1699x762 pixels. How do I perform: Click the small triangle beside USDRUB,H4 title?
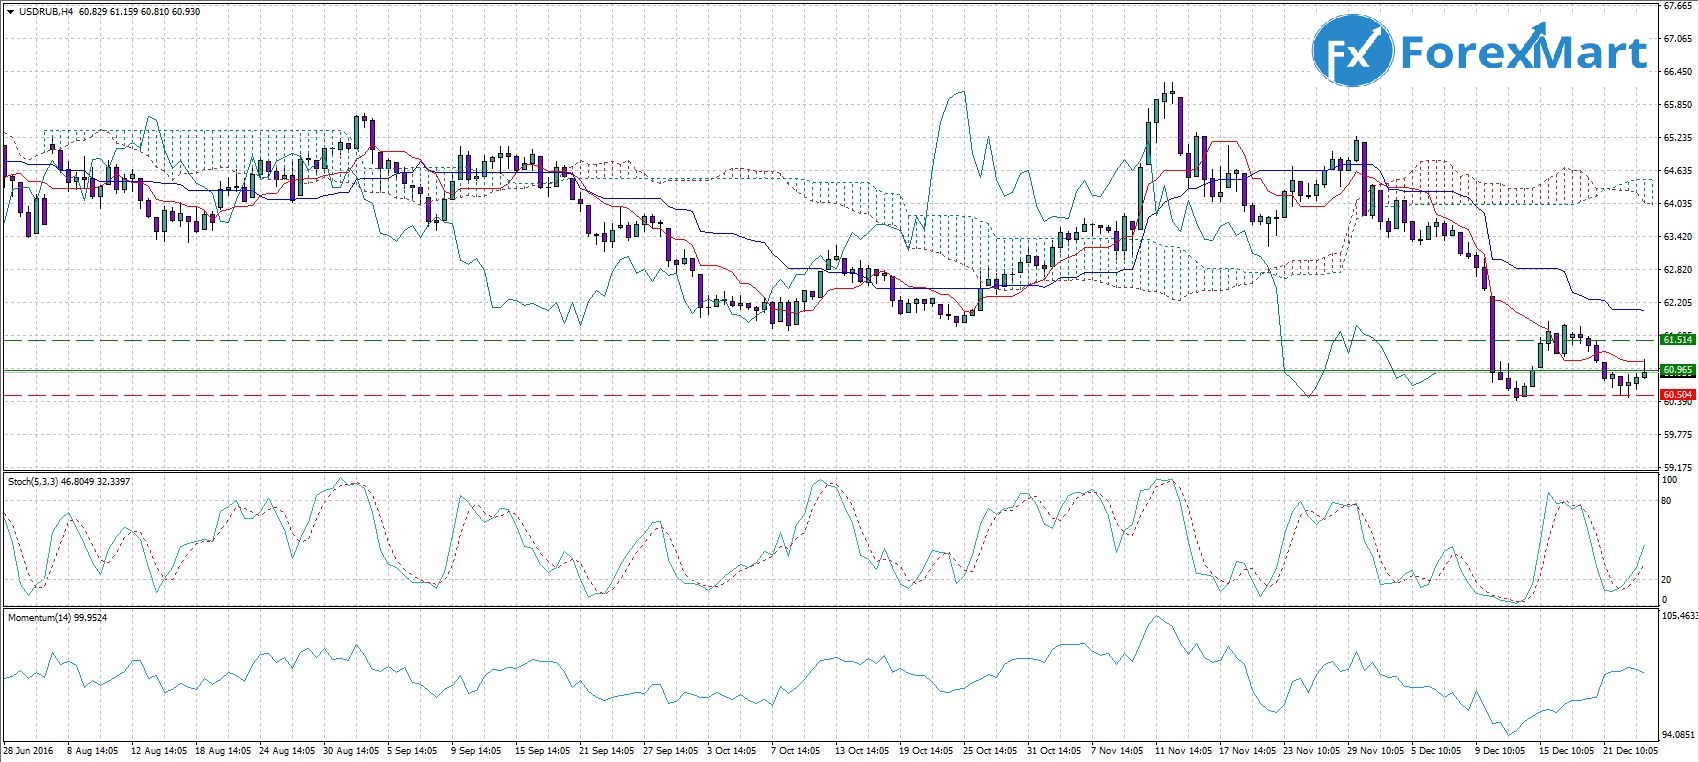(10, 12)
